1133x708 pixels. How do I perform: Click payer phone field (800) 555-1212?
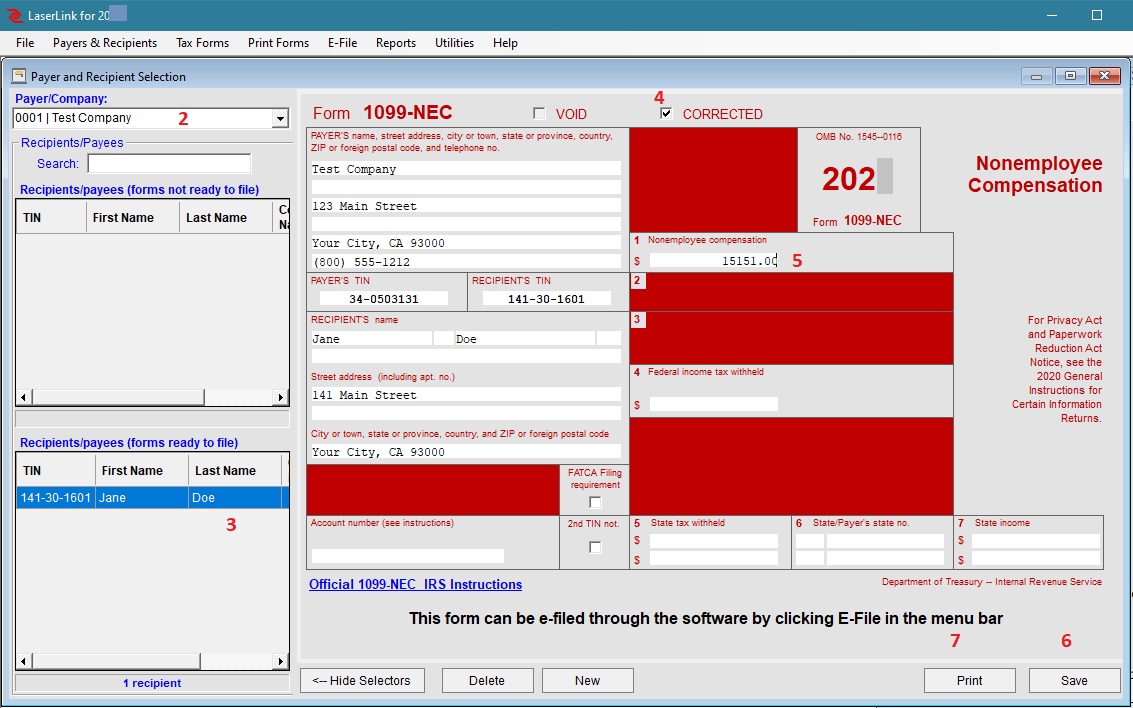(x=466, y=262)
